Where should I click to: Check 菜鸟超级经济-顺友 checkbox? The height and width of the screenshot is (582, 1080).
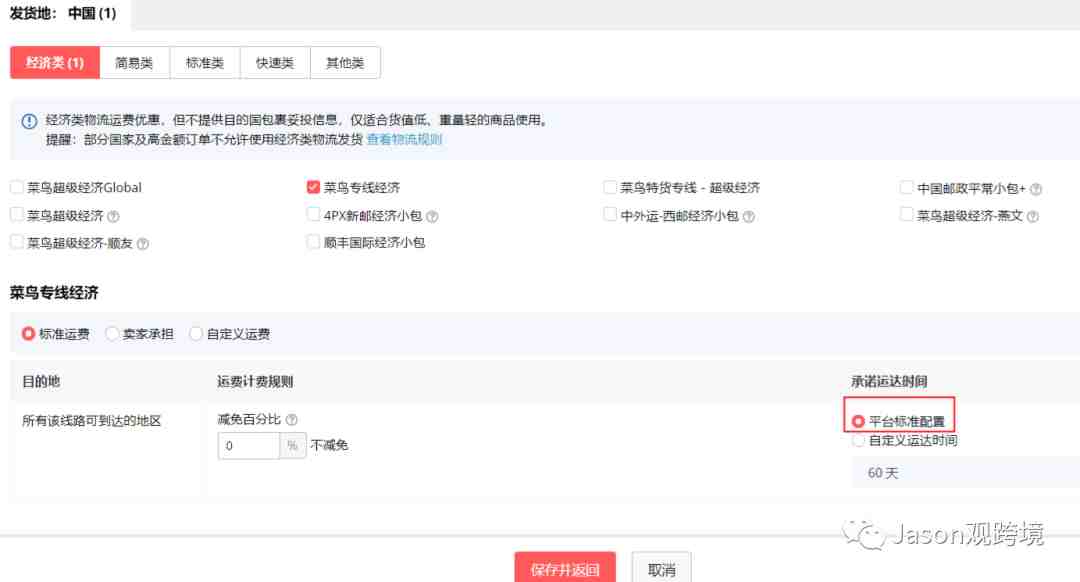pyautogui.click(x=17, y=242)
